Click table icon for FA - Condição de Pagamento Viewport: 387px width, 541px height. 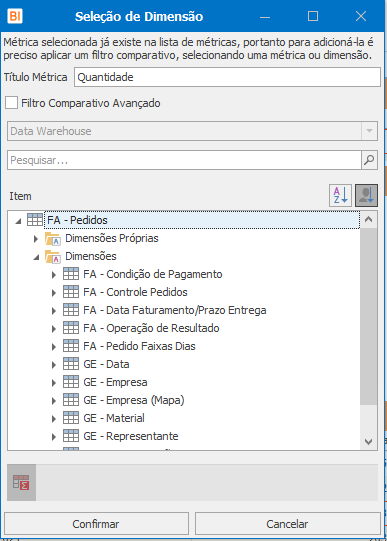[71, 274]
